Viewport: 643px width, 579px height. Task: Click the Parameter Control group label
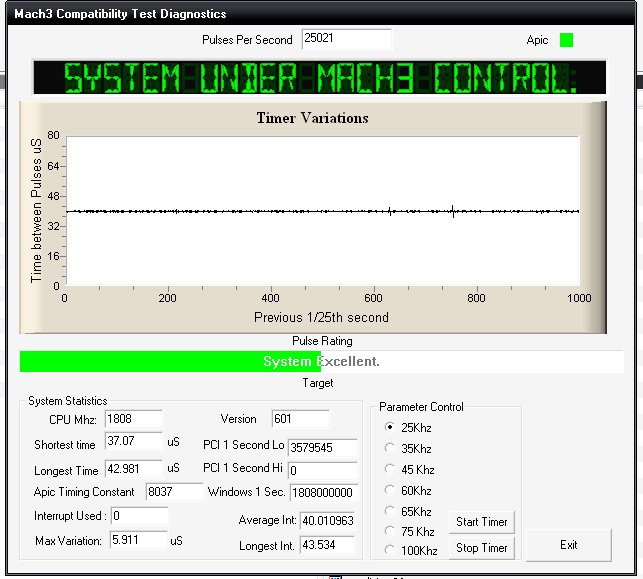pyautogui.click(x=421, y=407)
